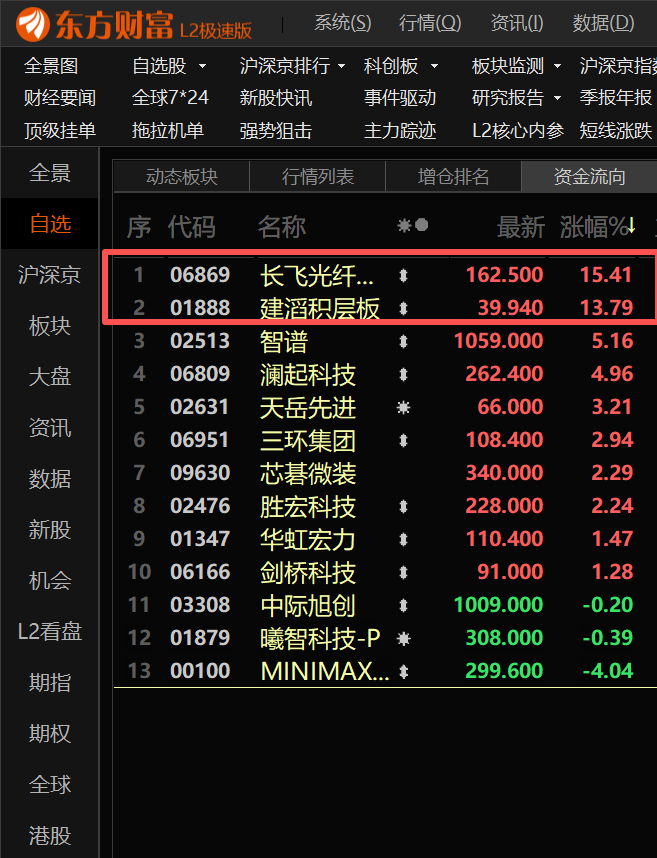Click the marker icon on 建滔积层板 row
657x858 pixels.
(x=404, y=309)
